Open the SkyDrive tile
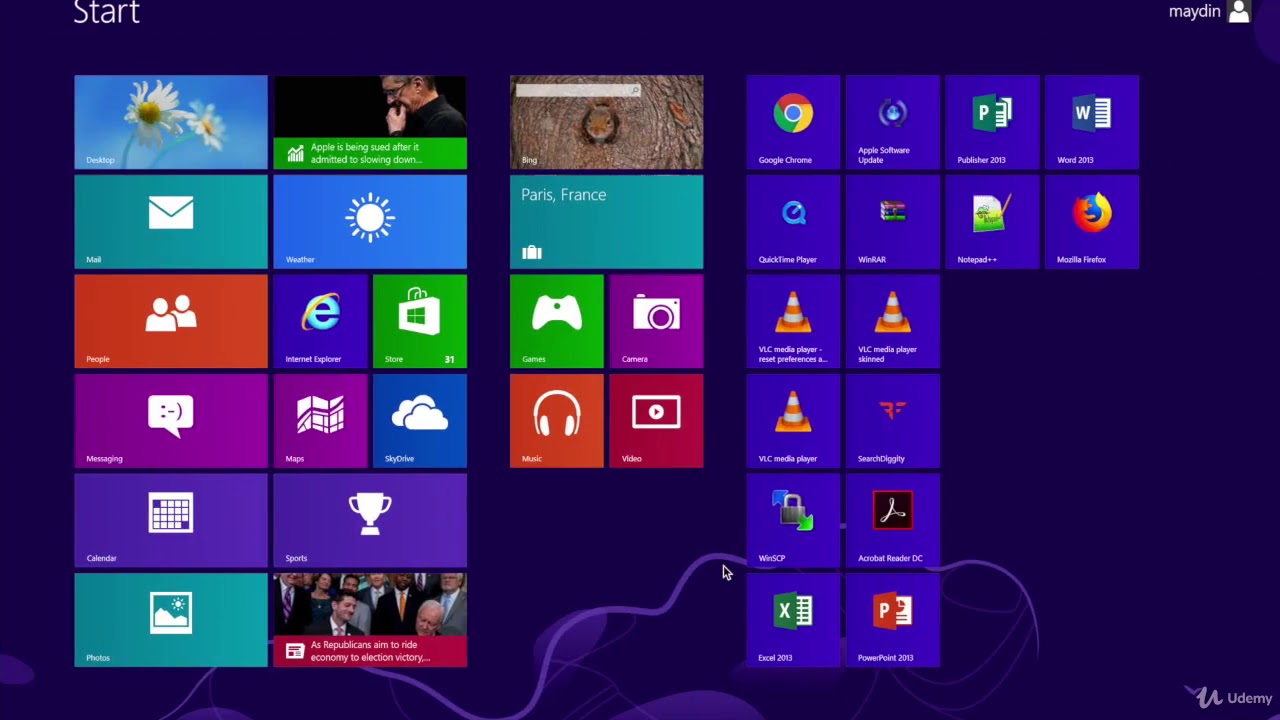The image size is (1280, 720). click(x=420, y=421)
